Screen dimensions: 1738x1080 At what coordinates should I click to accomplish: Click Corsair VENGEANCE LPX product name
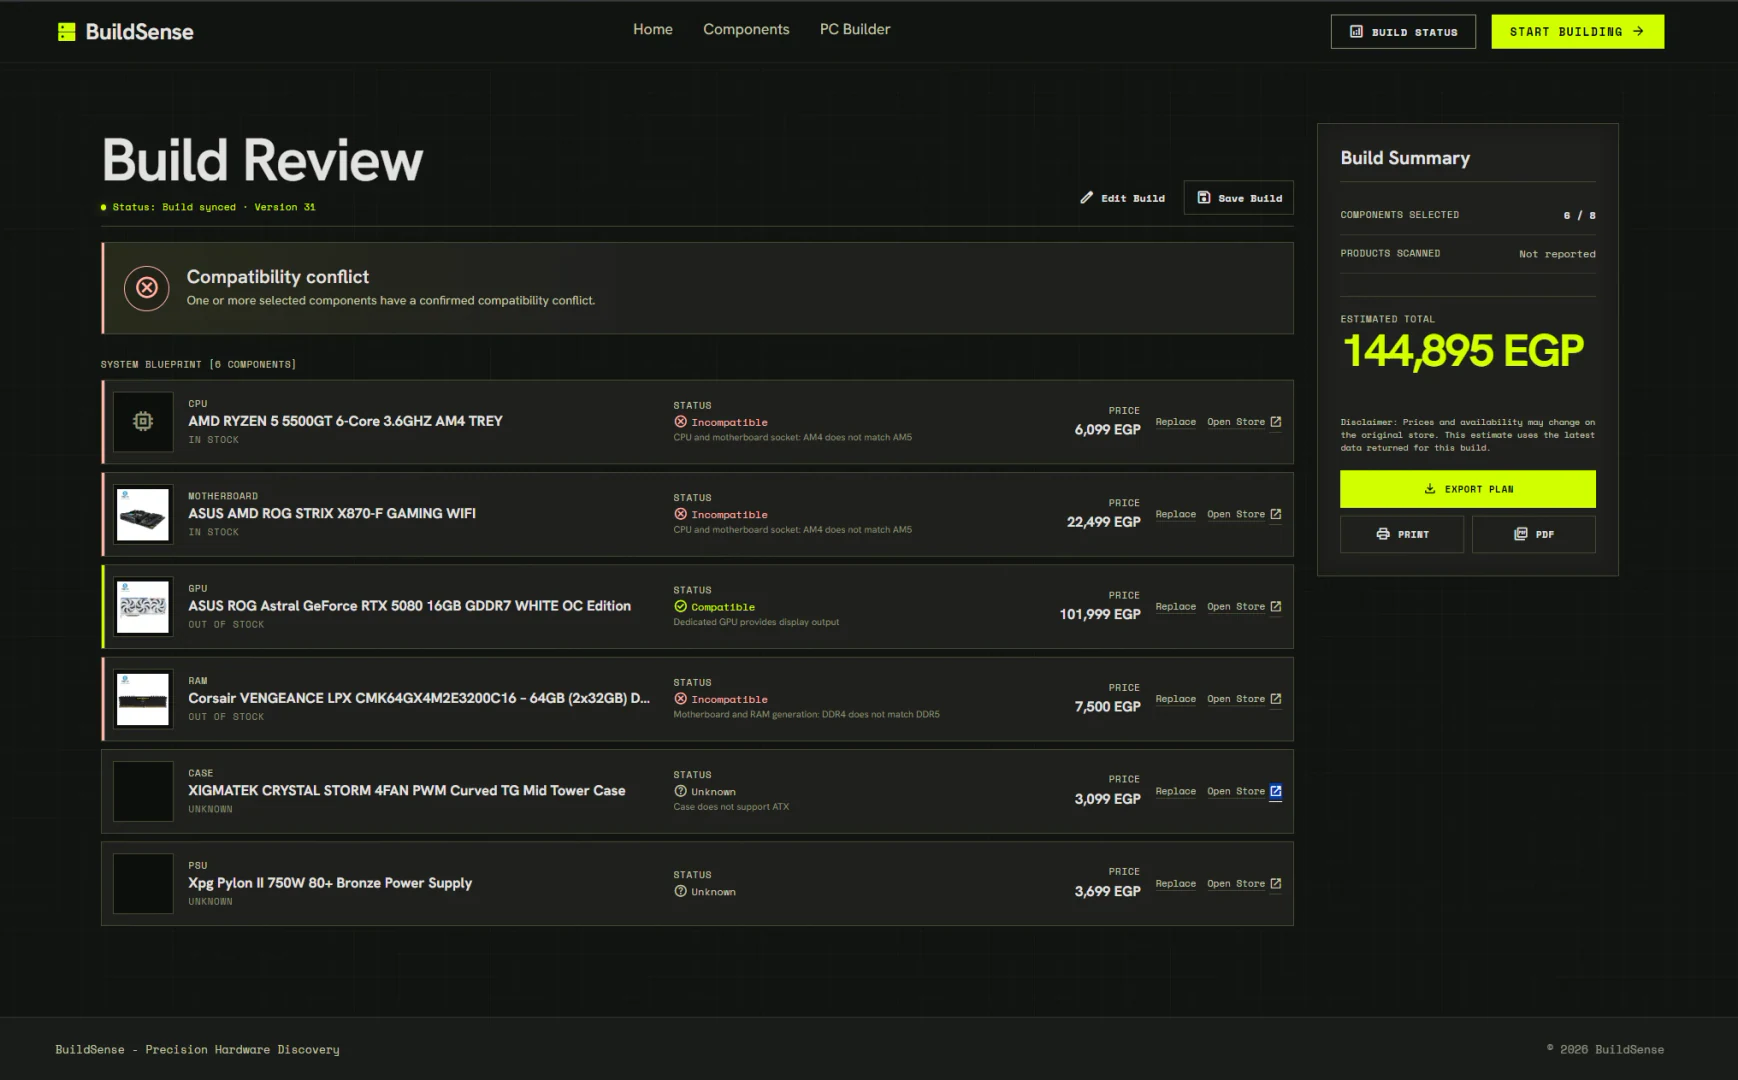pyautogui.click(x=419, y=698)
